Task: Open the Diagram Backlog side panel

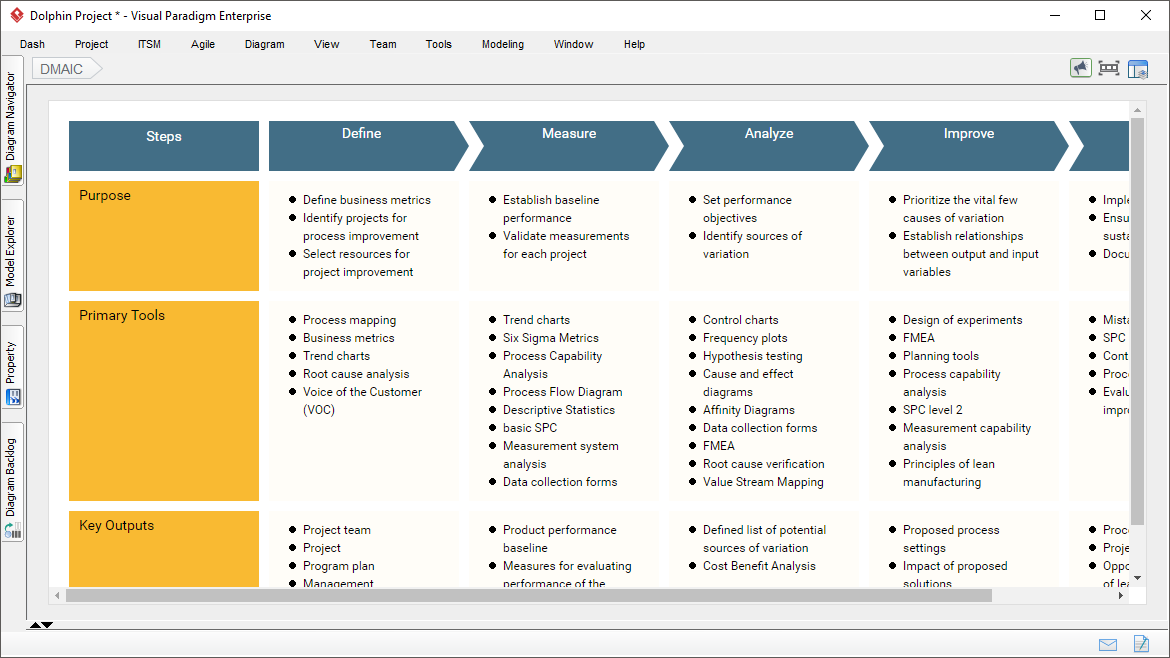Action: pos(12,483)
